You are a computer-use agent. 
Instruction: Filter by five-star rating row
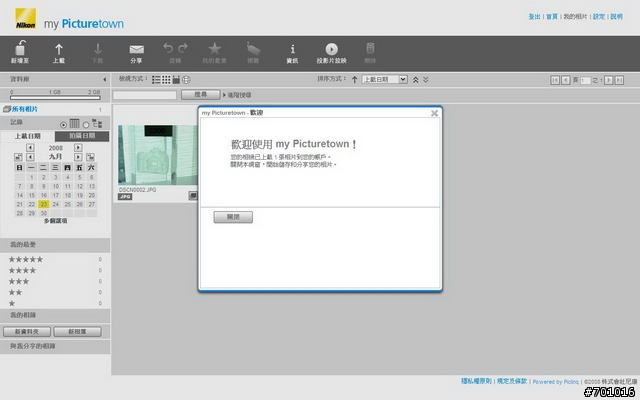pyautogui.click(x=55, y=260)
